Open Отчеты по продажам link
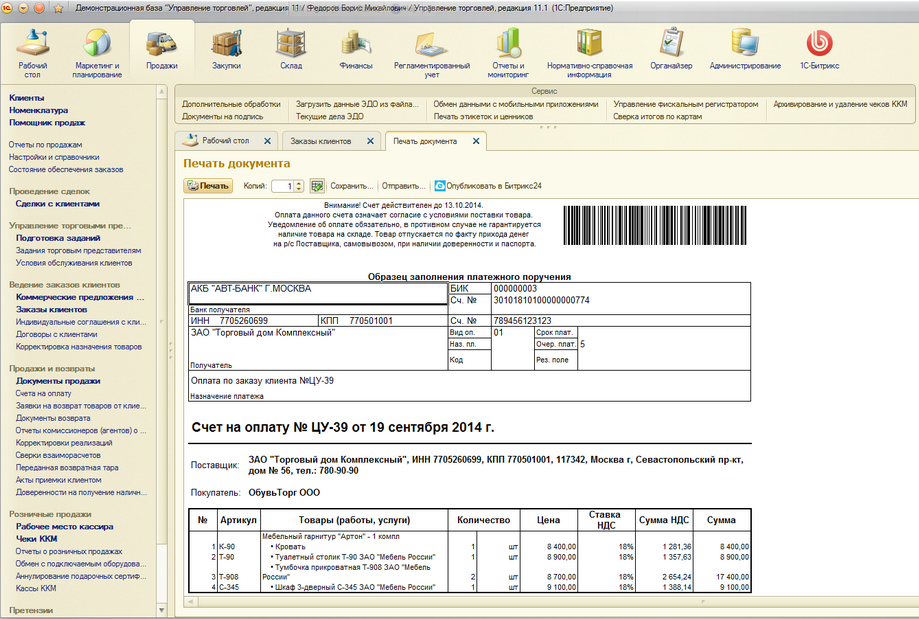Image resolution: width=919 pixels, height=619 pixels. coord(45,144)
